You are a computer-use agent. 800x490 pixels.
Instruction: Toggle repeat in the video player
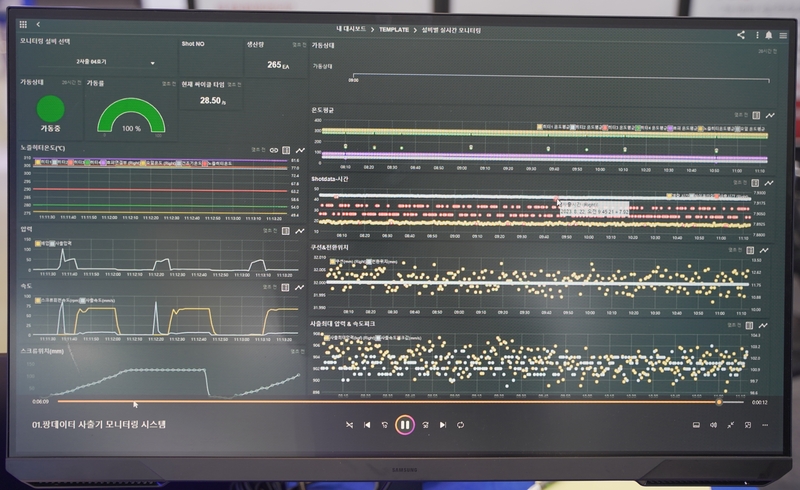click(x=460, y=425)
